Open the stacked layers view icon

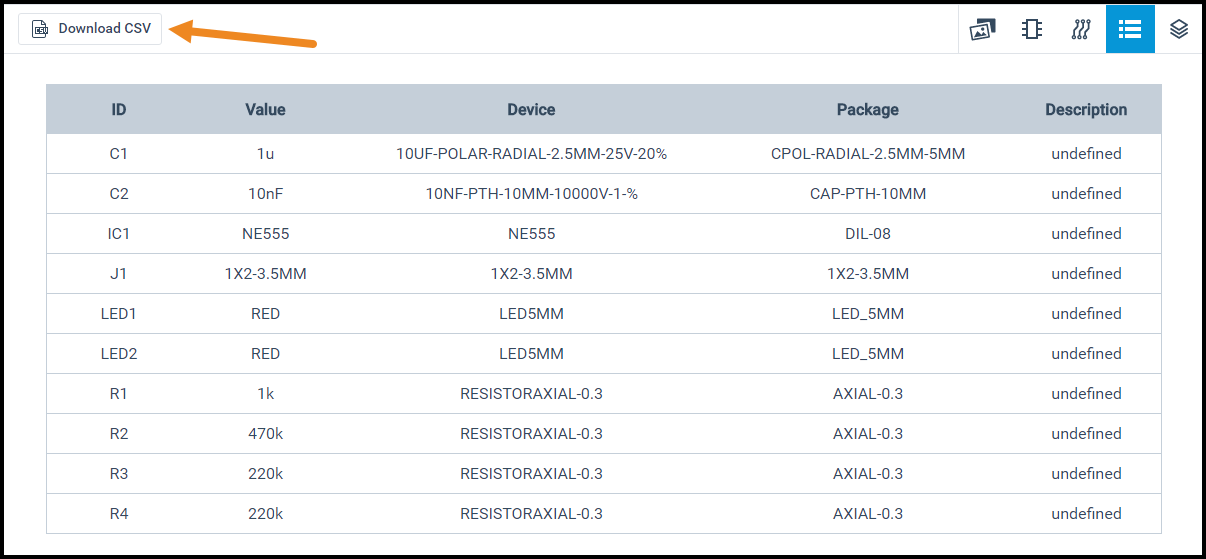[x=1179, y=29]
